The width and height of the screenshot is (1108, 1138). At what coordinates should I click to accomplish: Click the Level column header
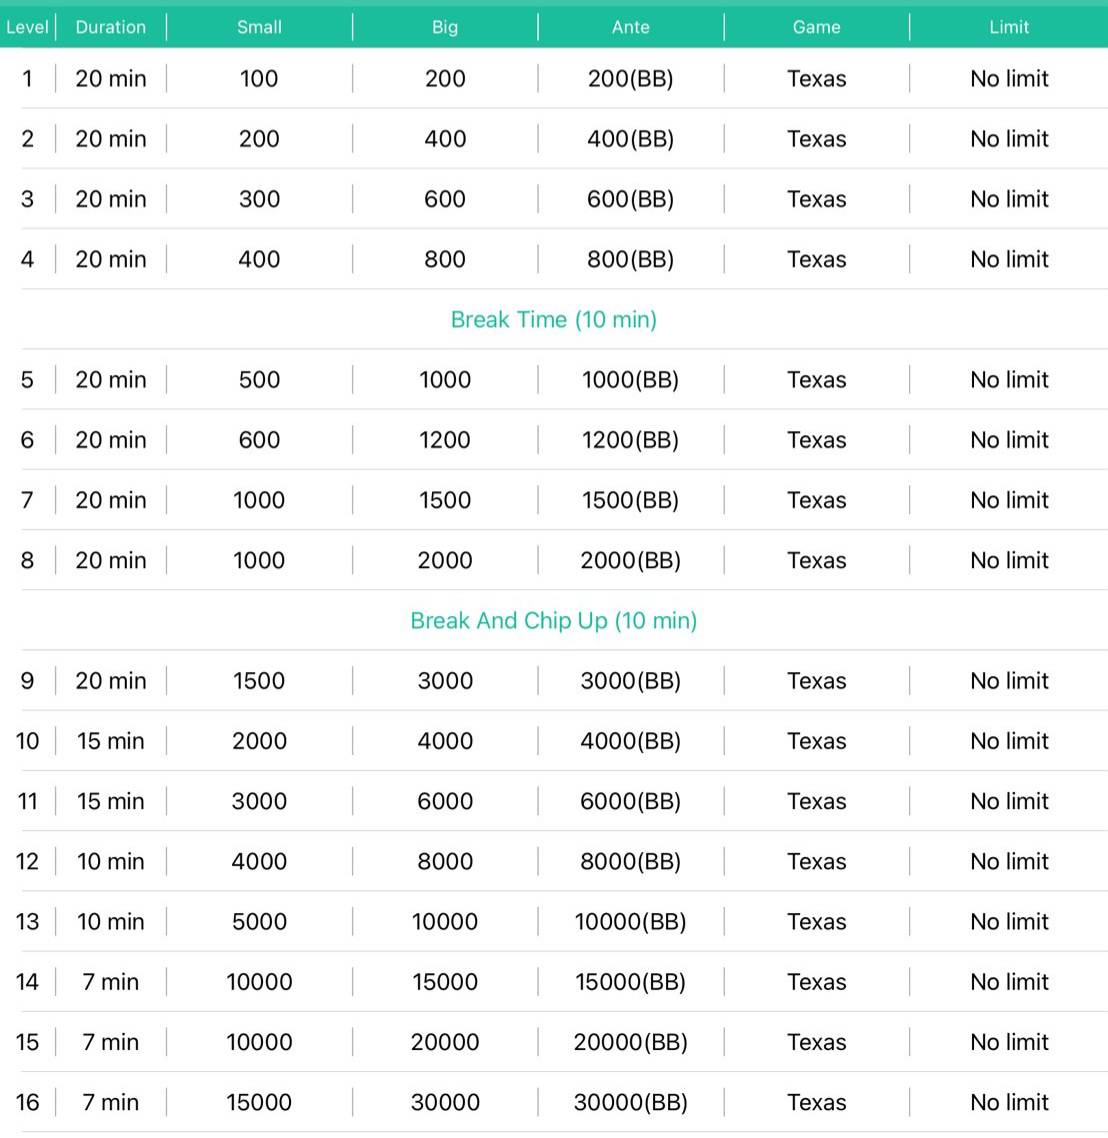click(x=27, y=27)
